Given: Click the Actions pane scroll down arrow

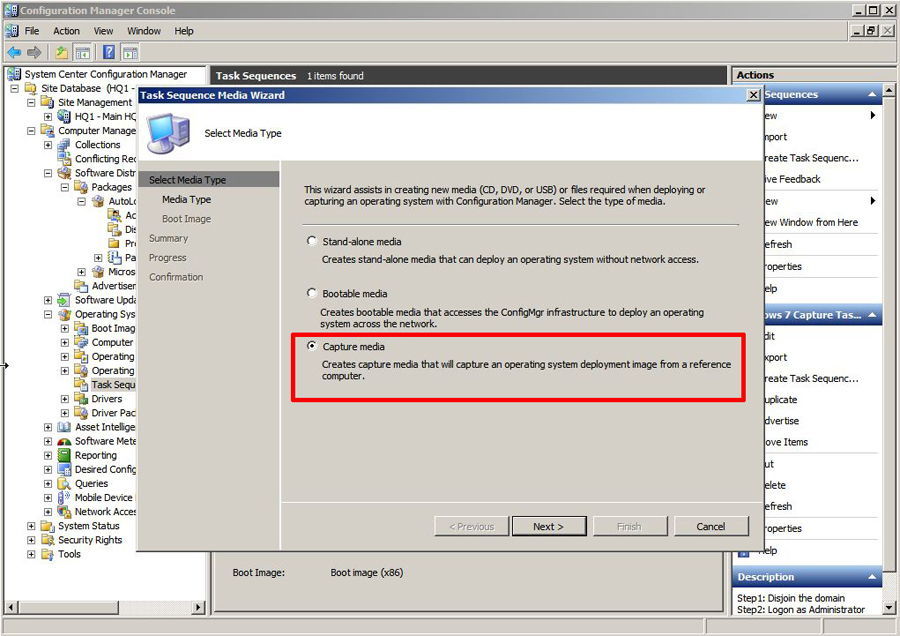Looking at the screenshot, I should click(x=889, y=607).
